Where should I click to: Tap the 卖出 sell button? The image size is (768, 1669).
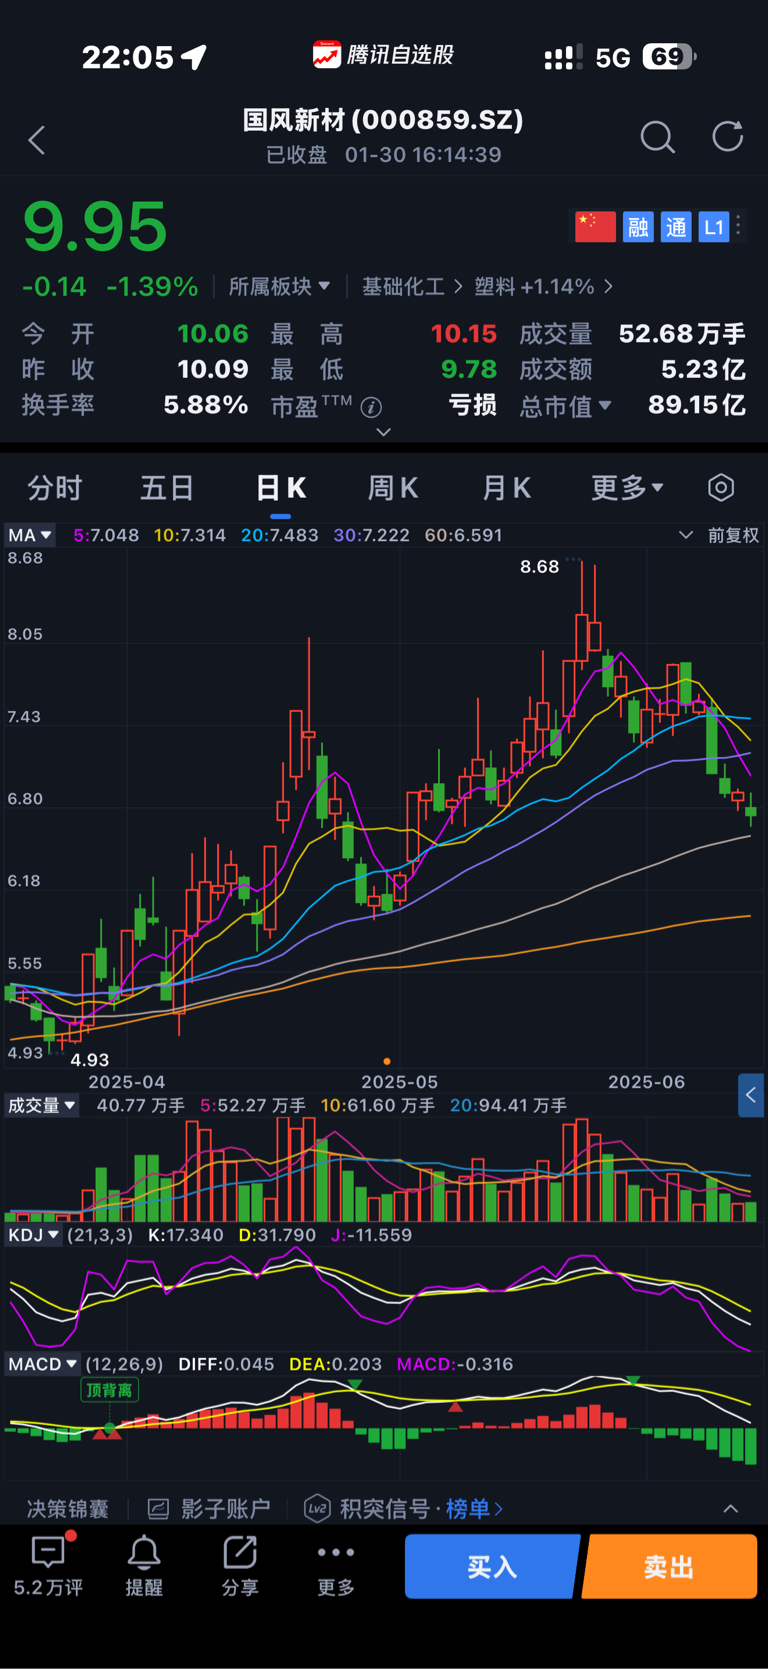(670, 1566)
